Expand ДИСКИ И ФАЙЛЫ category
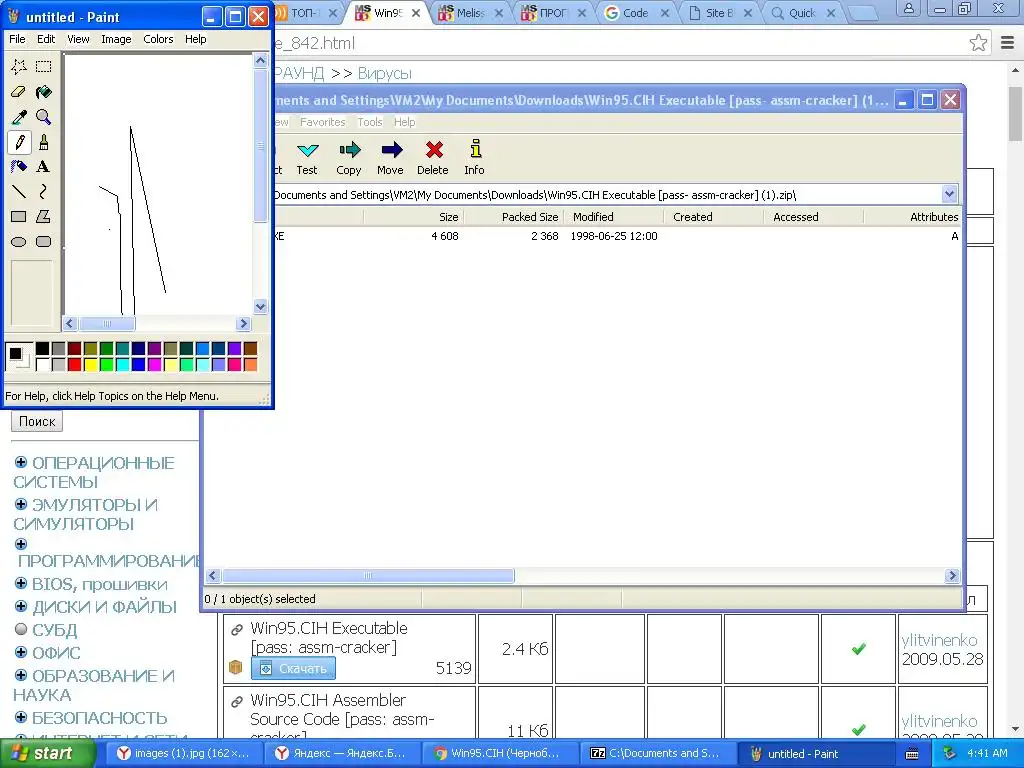 point(21,606)
